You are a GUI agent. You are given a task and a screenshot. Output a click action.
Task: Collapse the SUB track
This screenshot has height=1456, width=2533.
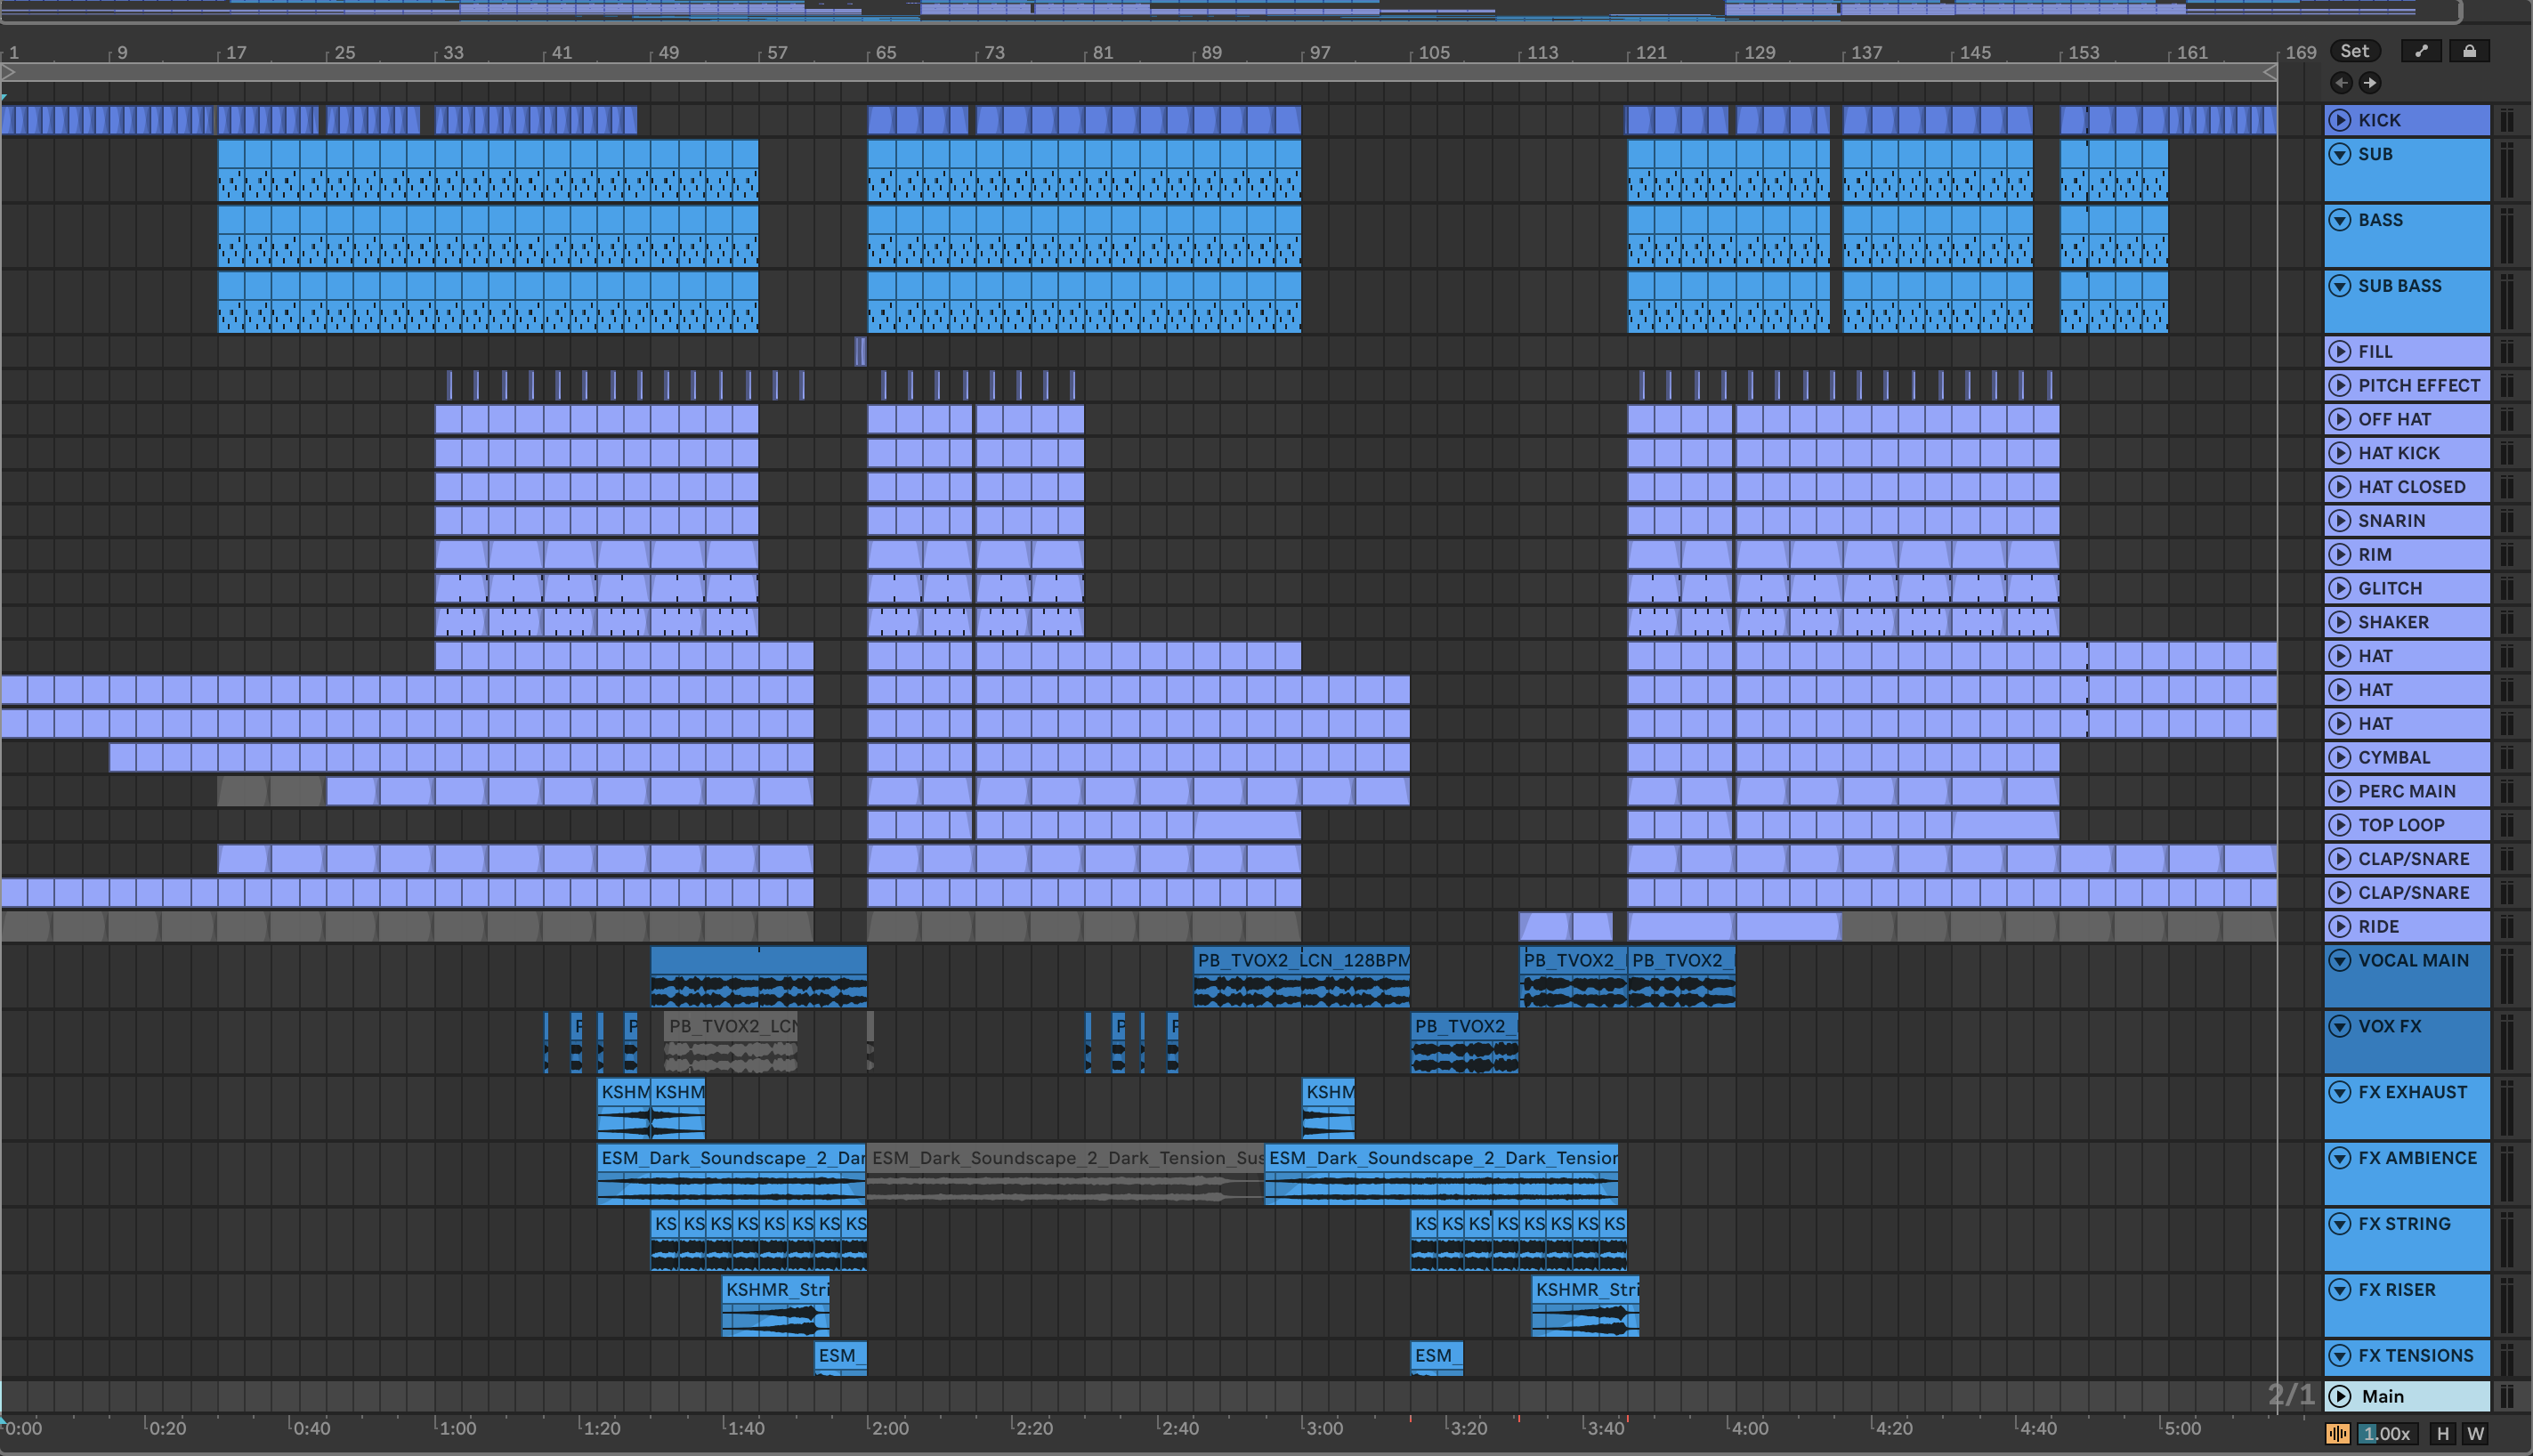(2340, 154)
